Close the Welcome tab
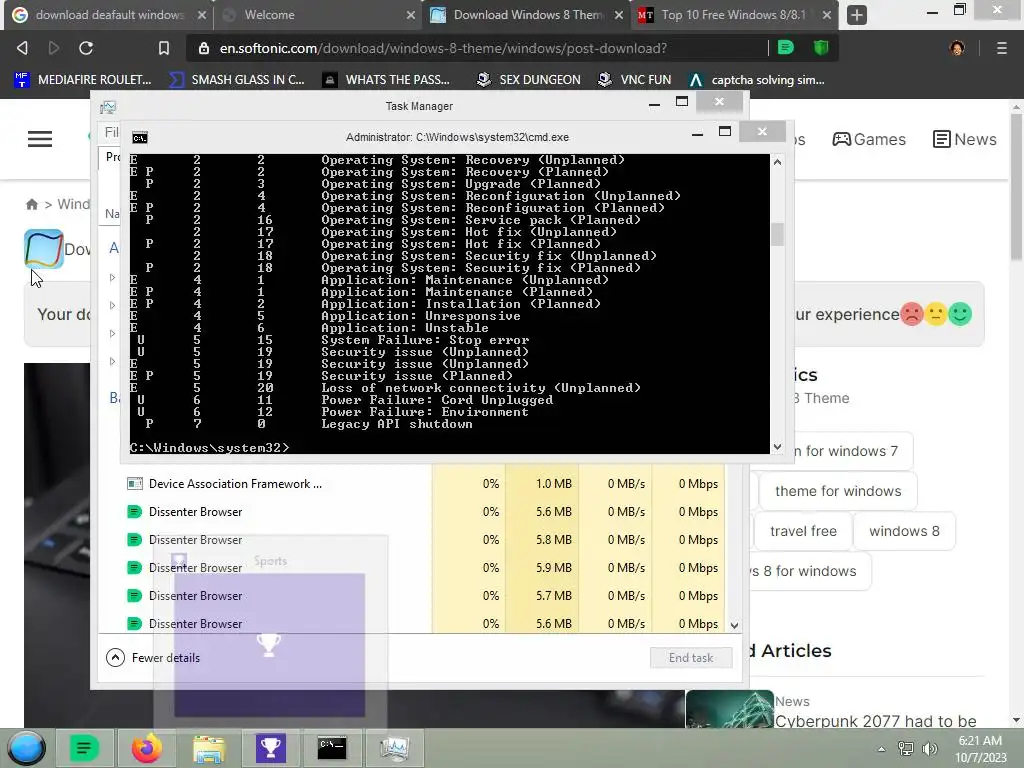The width and height of the screenshot is (1024, 768). [410, 15]
